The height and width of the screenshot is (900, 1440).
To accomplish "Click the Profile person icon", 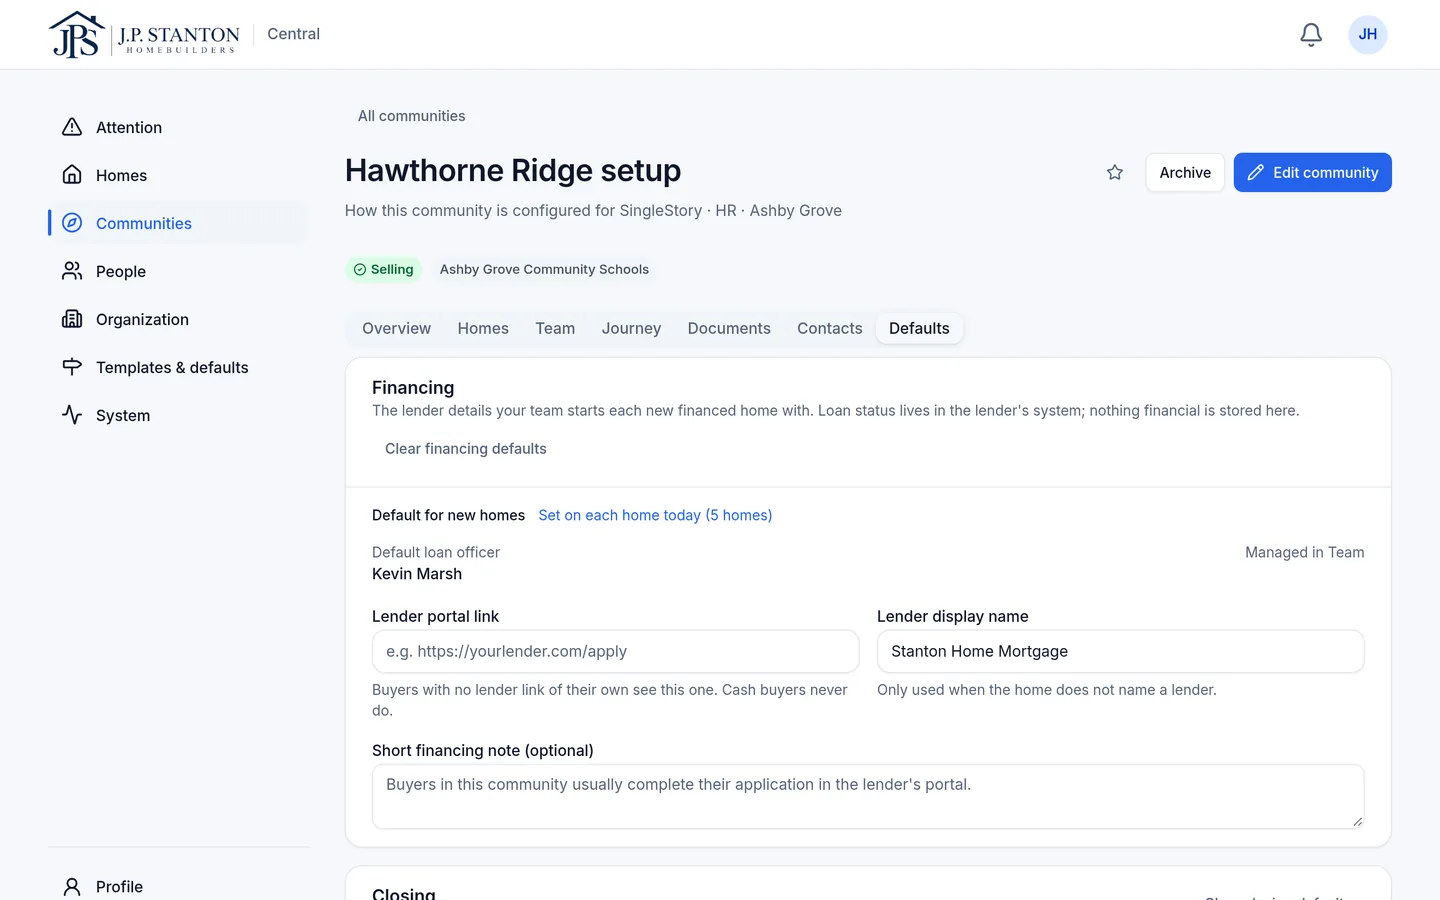I will (x=72, y=887).
